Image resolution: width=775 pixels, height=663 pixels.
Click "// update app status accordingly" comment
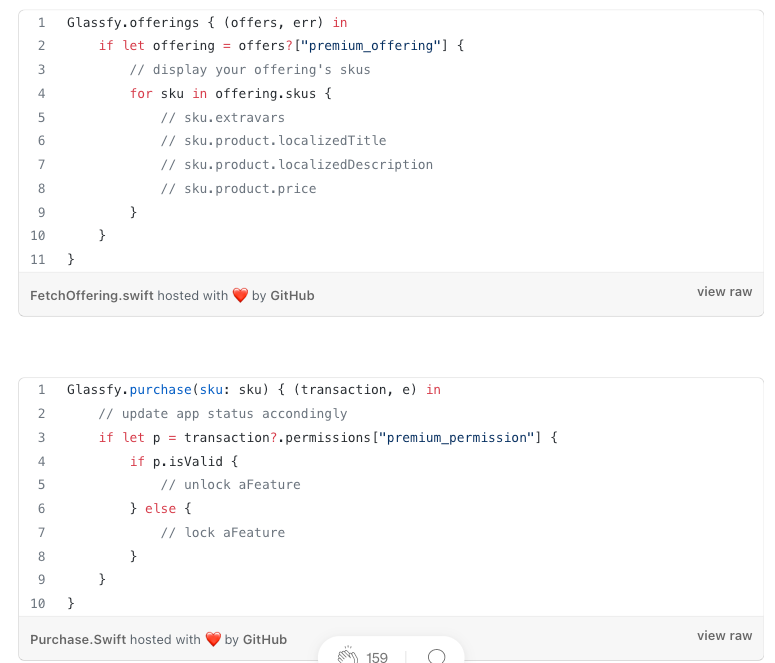(222, 414)
